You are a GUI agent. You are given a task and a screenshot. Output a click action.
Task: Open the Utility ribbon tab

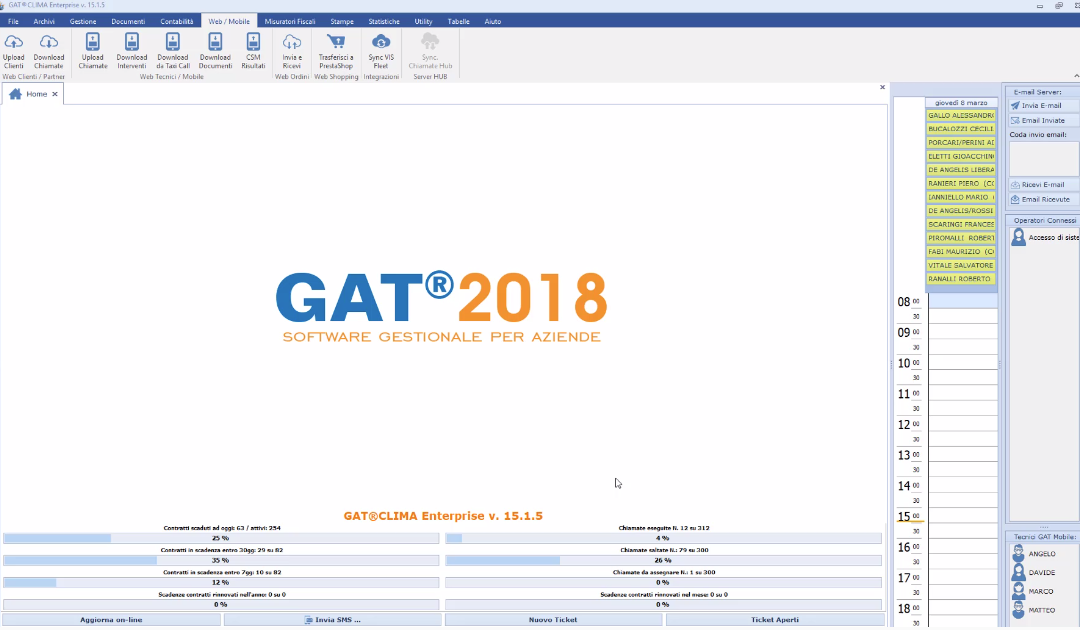pos(424,21)
